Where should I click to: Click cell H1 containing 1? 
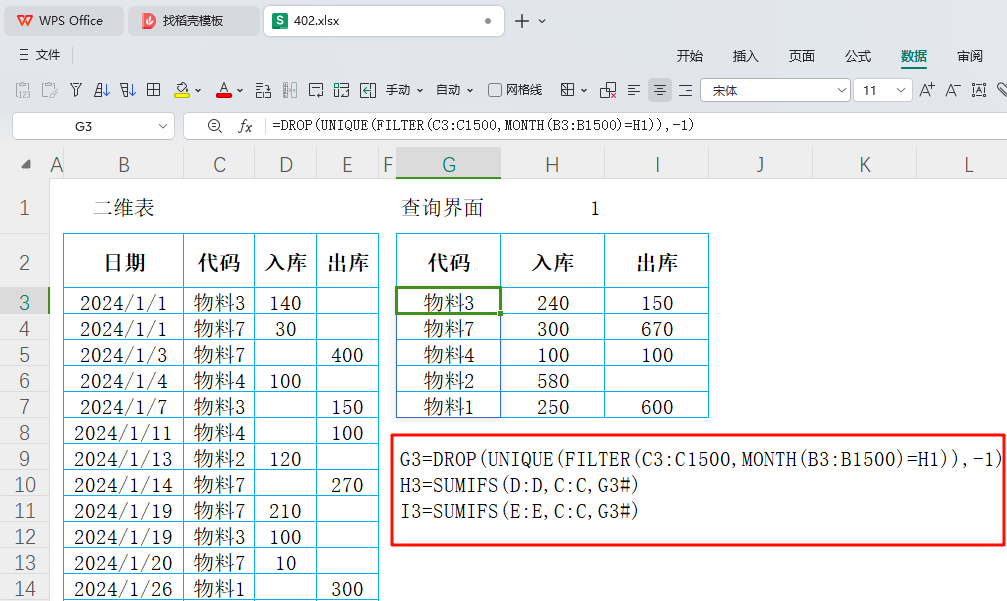(x=552, y=208)
